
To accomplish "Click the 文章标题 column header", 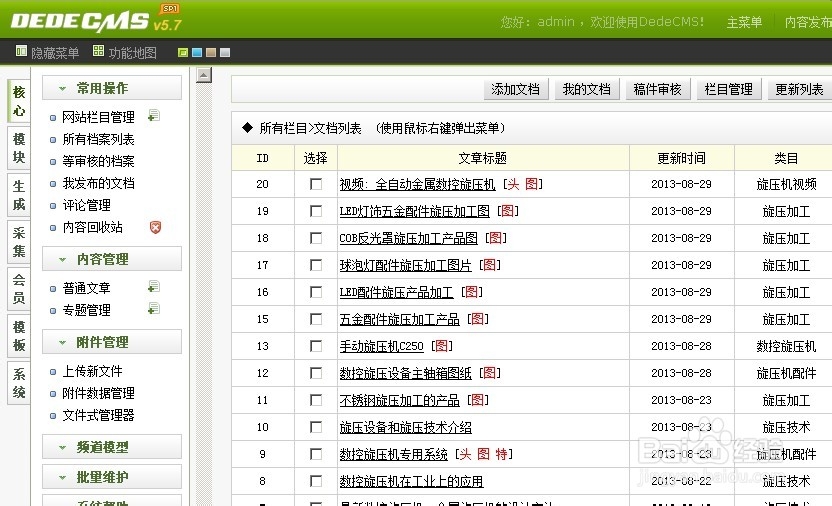I will coord(483,158).
